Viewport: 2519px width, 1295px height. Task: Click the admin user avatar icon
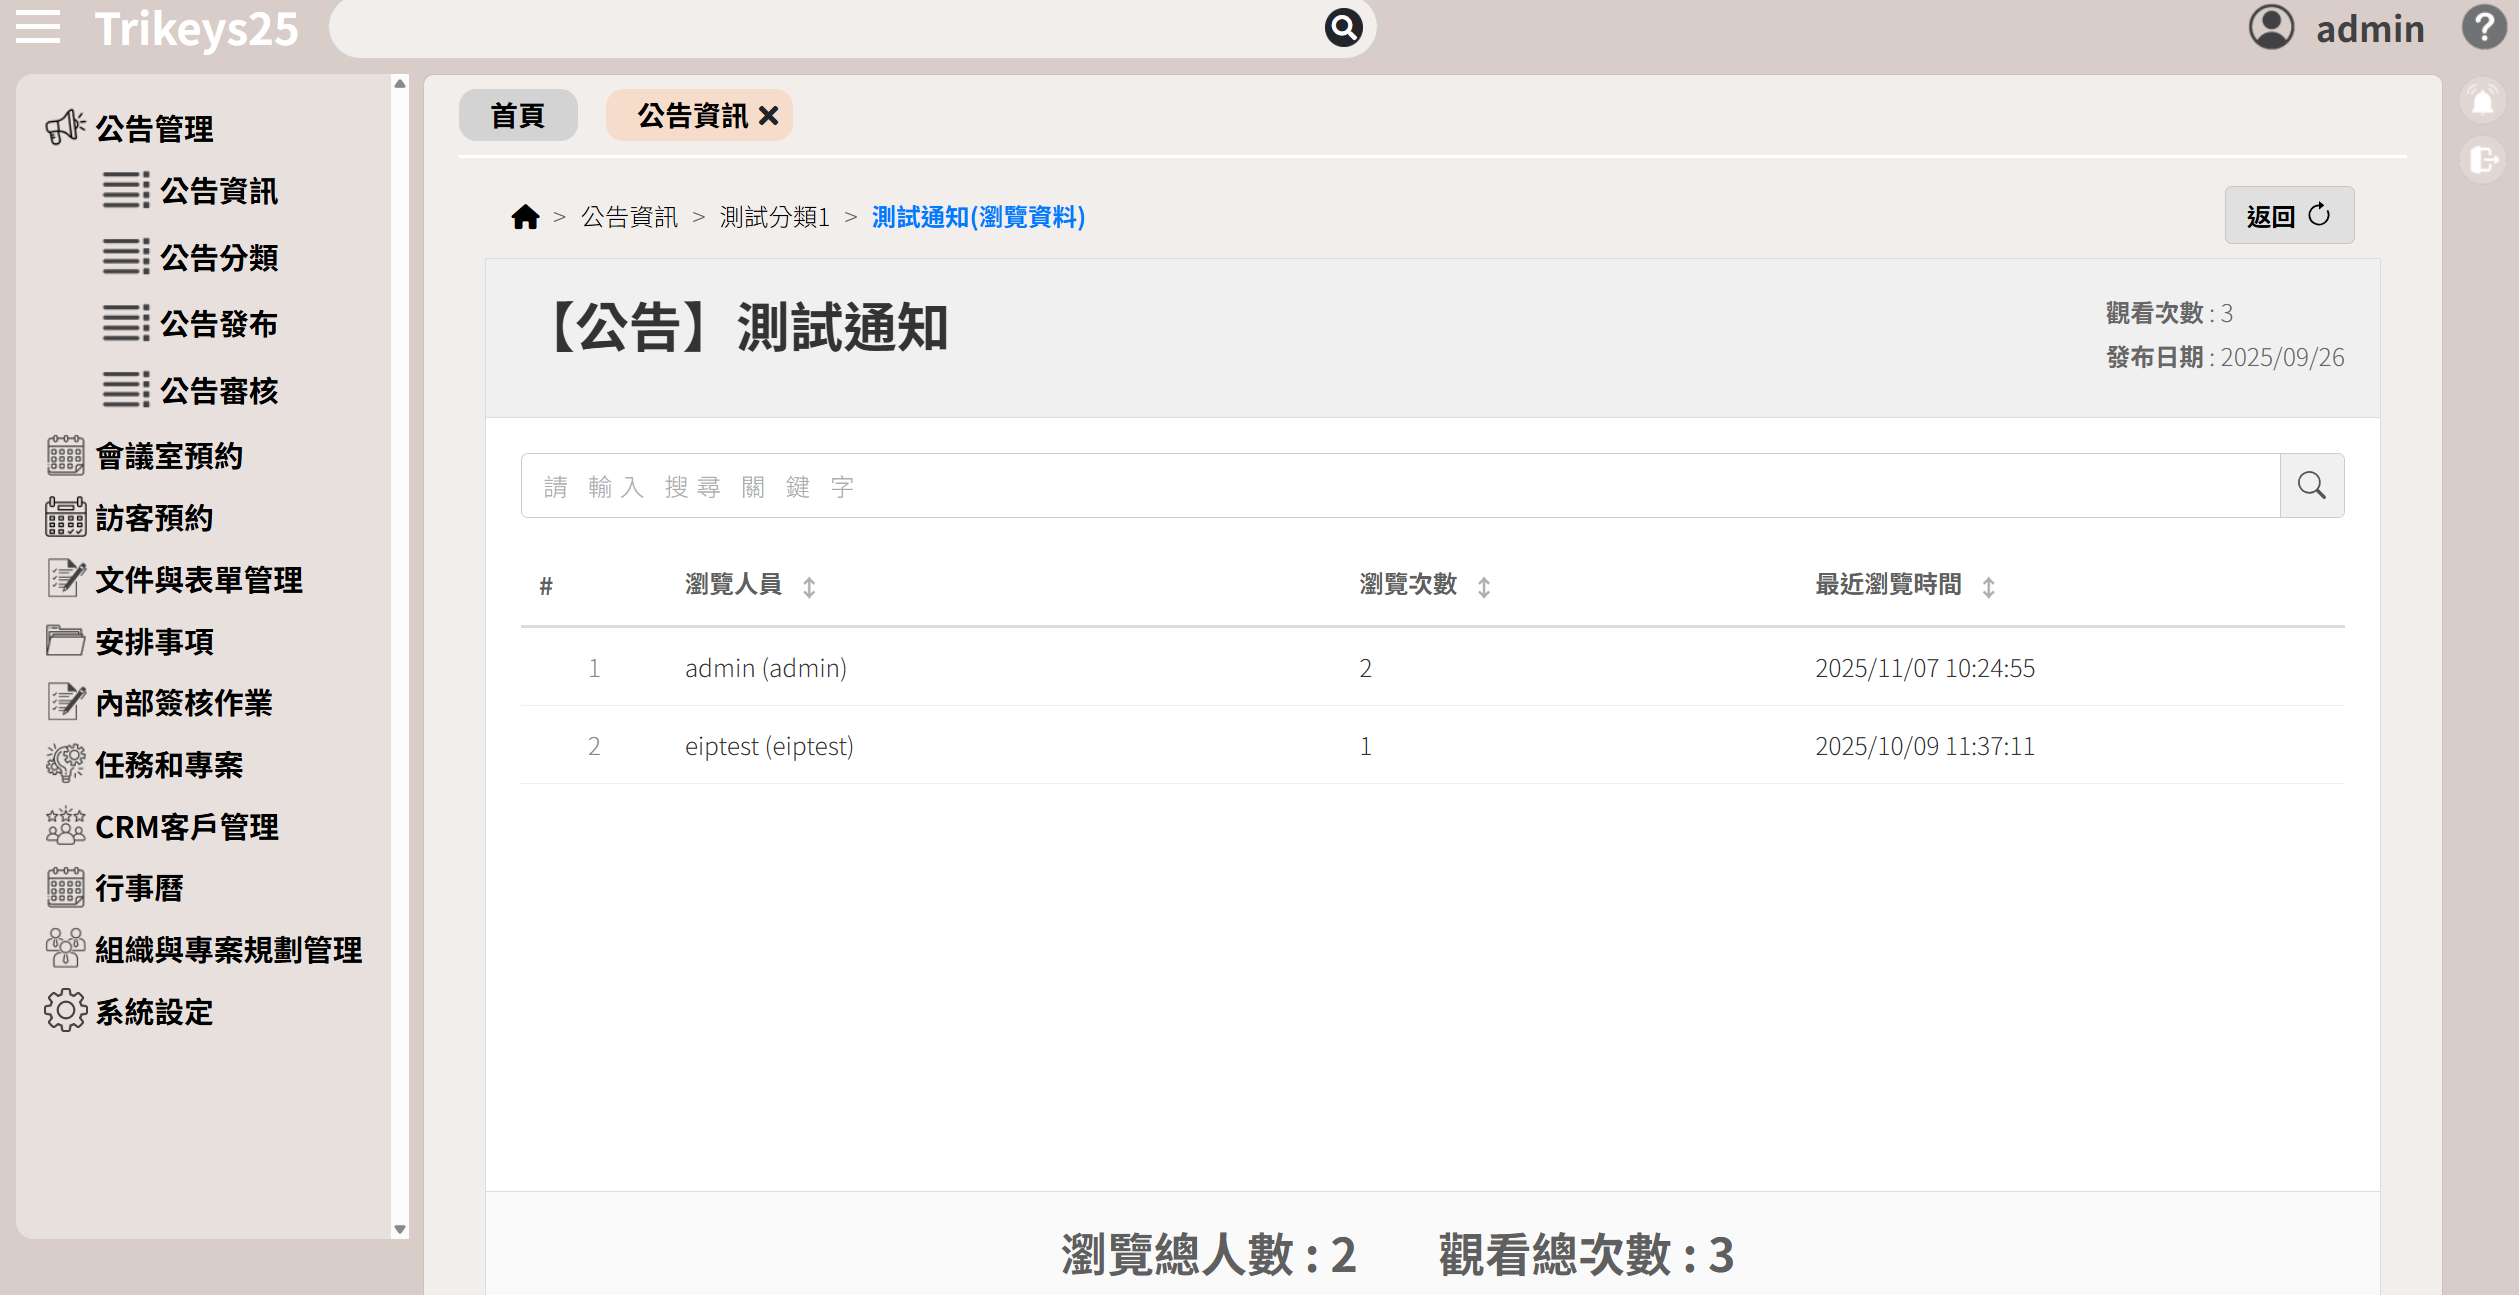coord(2271,27)
